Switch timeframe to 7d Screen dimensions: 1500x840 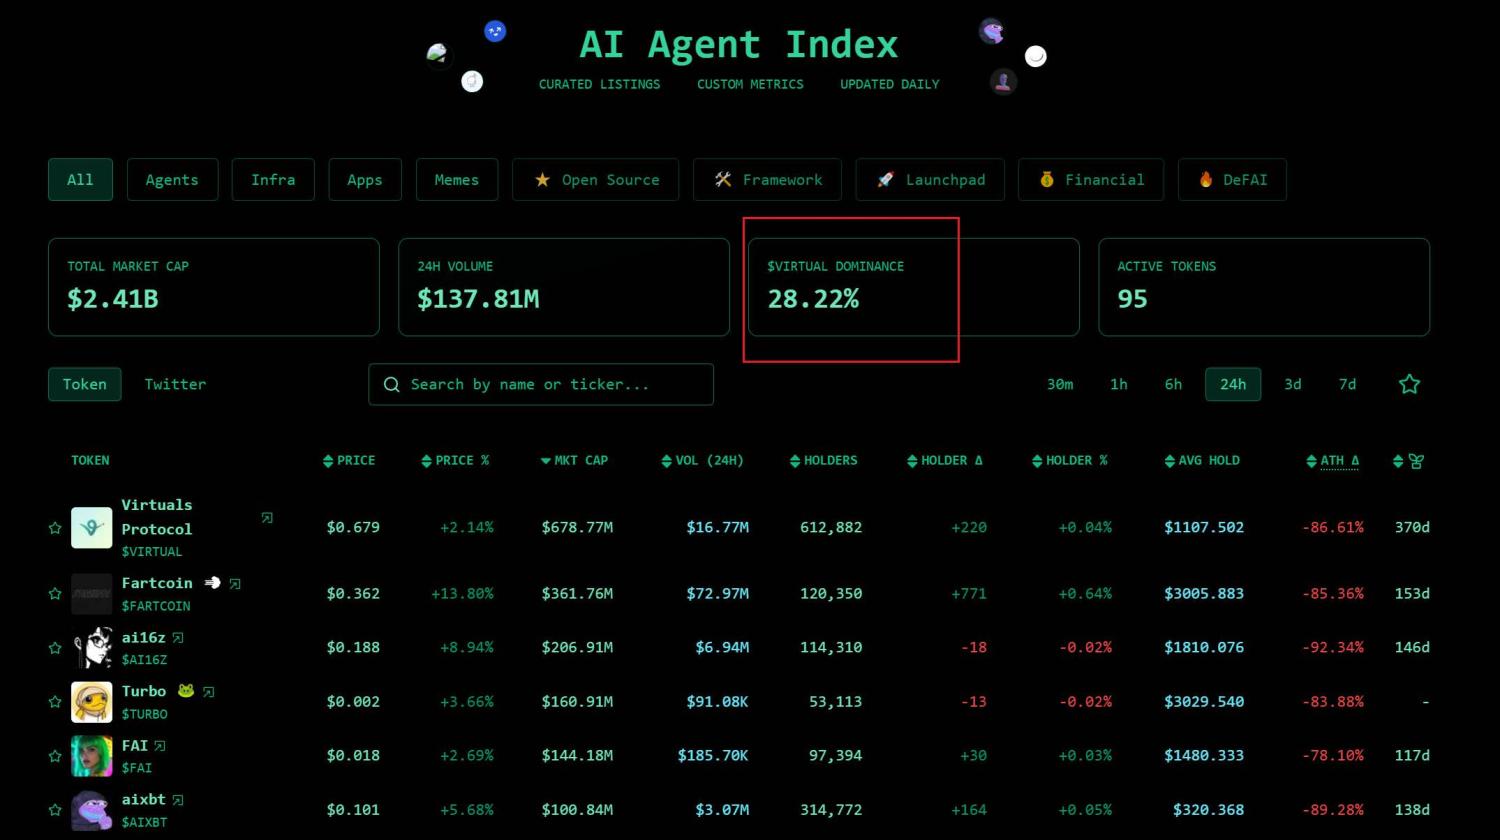(1346, 383)
